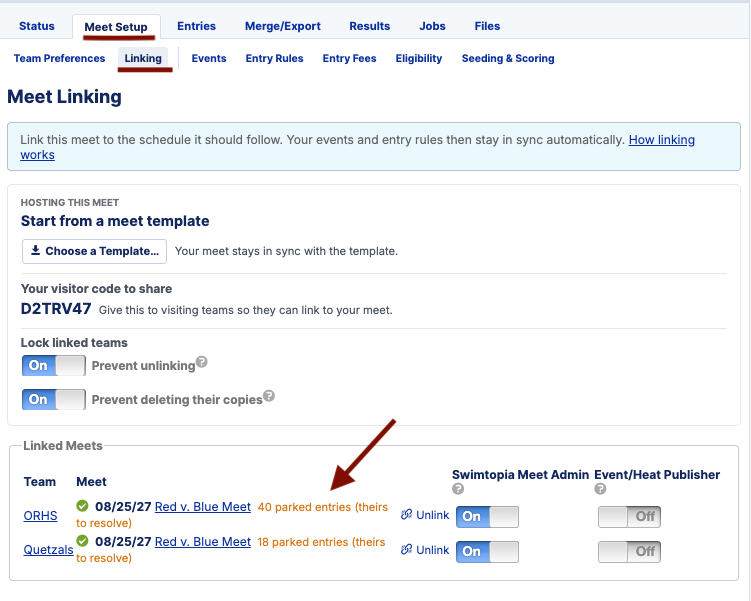The height and width of the screenshot is (601, 751).
Task: Open Seeding & Scoring sub-tab
Action: point(508,58)
